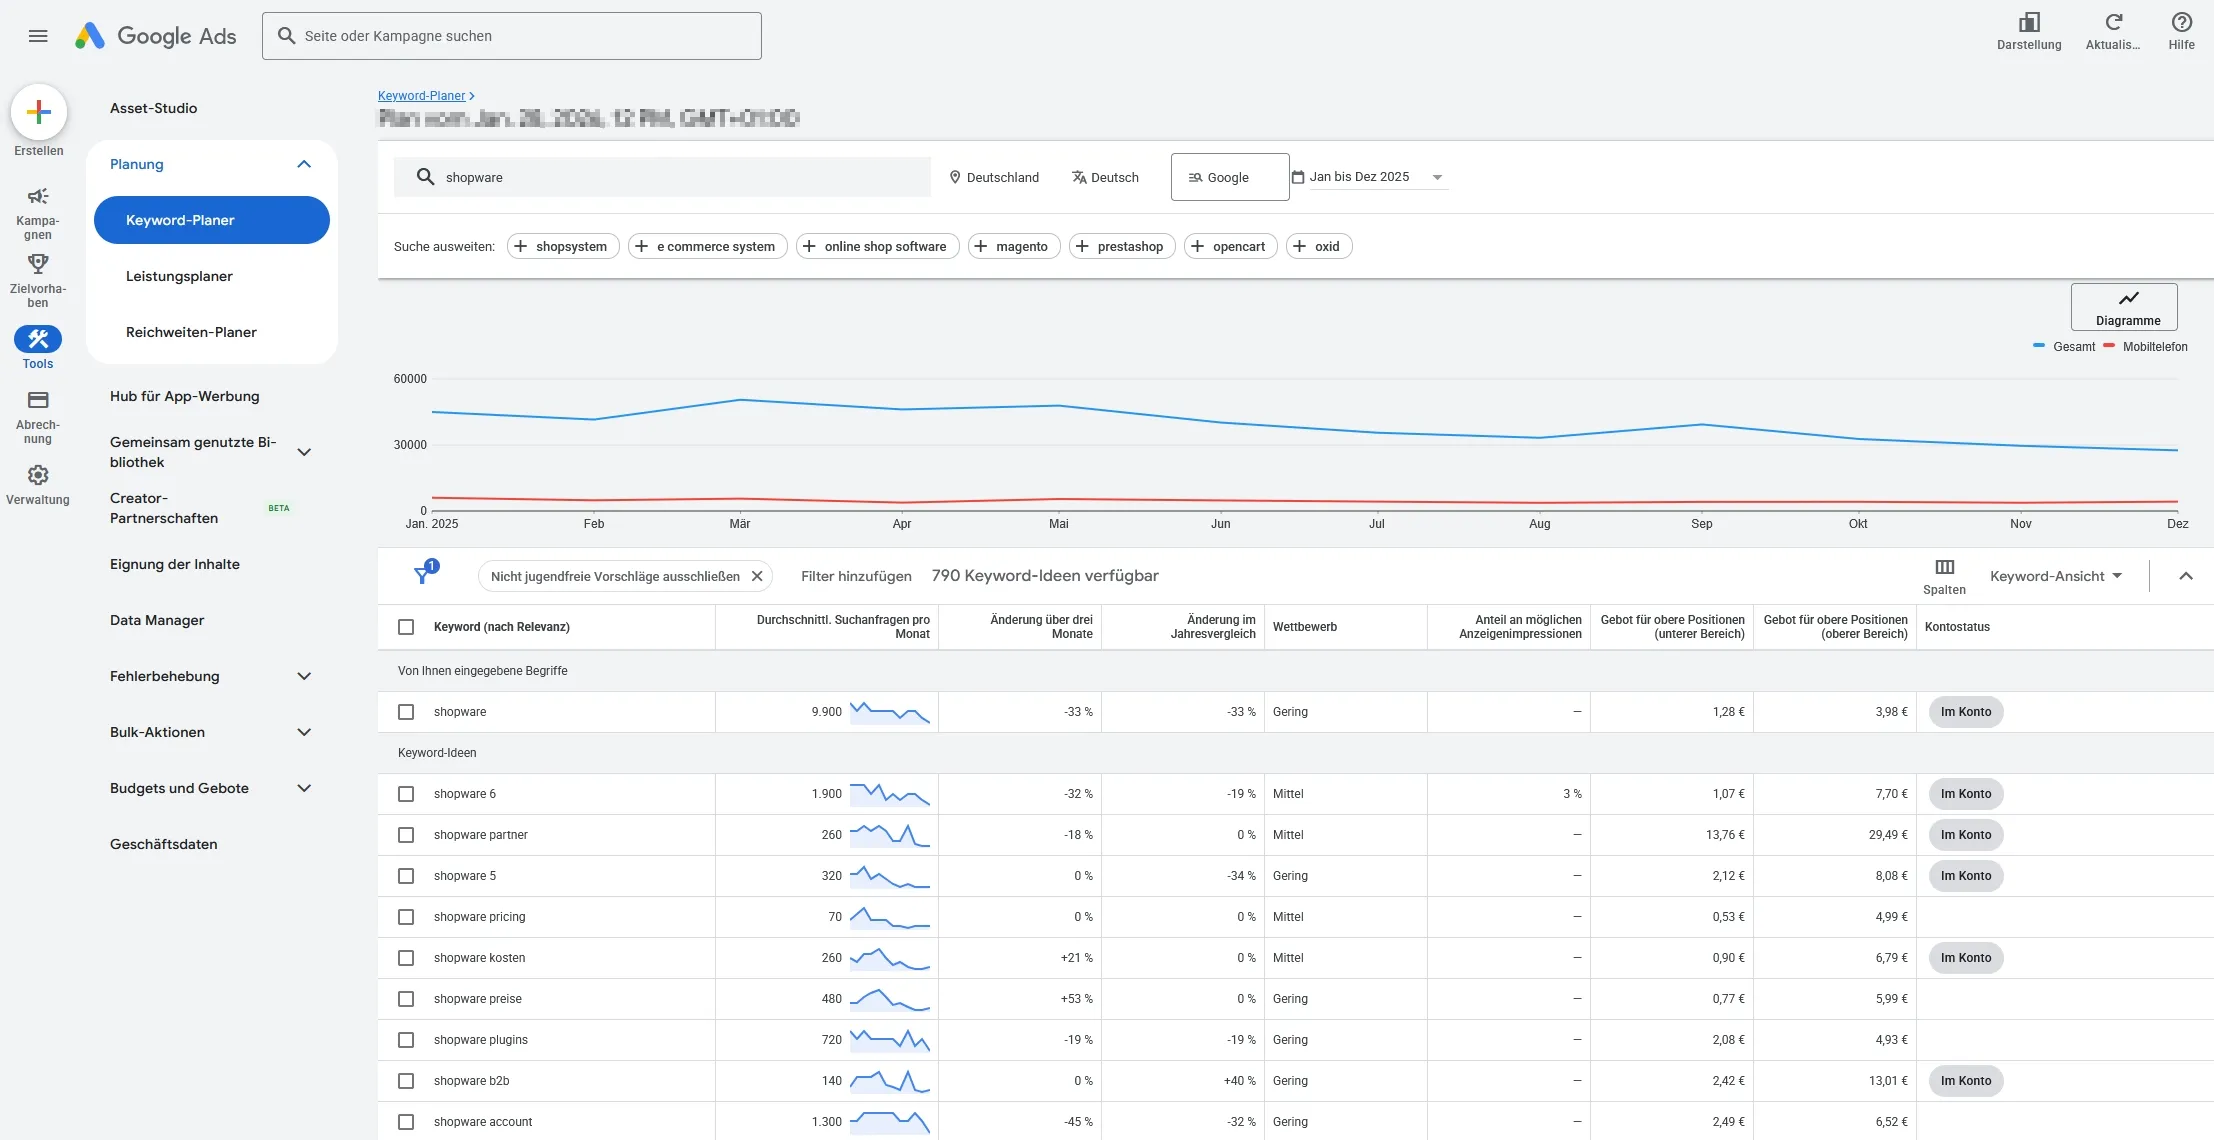This screenshot has width=2214, height=1140.
Task: Select Leistungsplaner in the Planung menu
Action: pos(179,276)
